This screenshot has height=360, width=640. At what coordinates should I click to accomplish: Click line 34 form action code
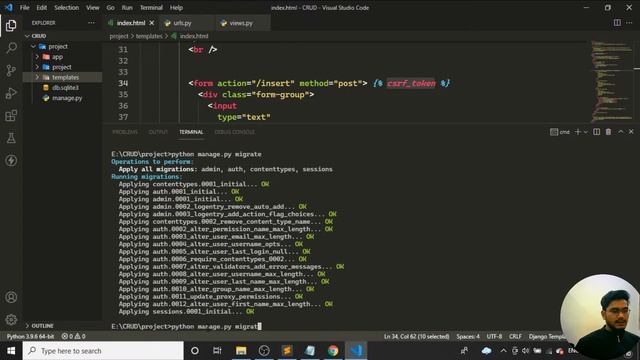[x=319, y=83]
